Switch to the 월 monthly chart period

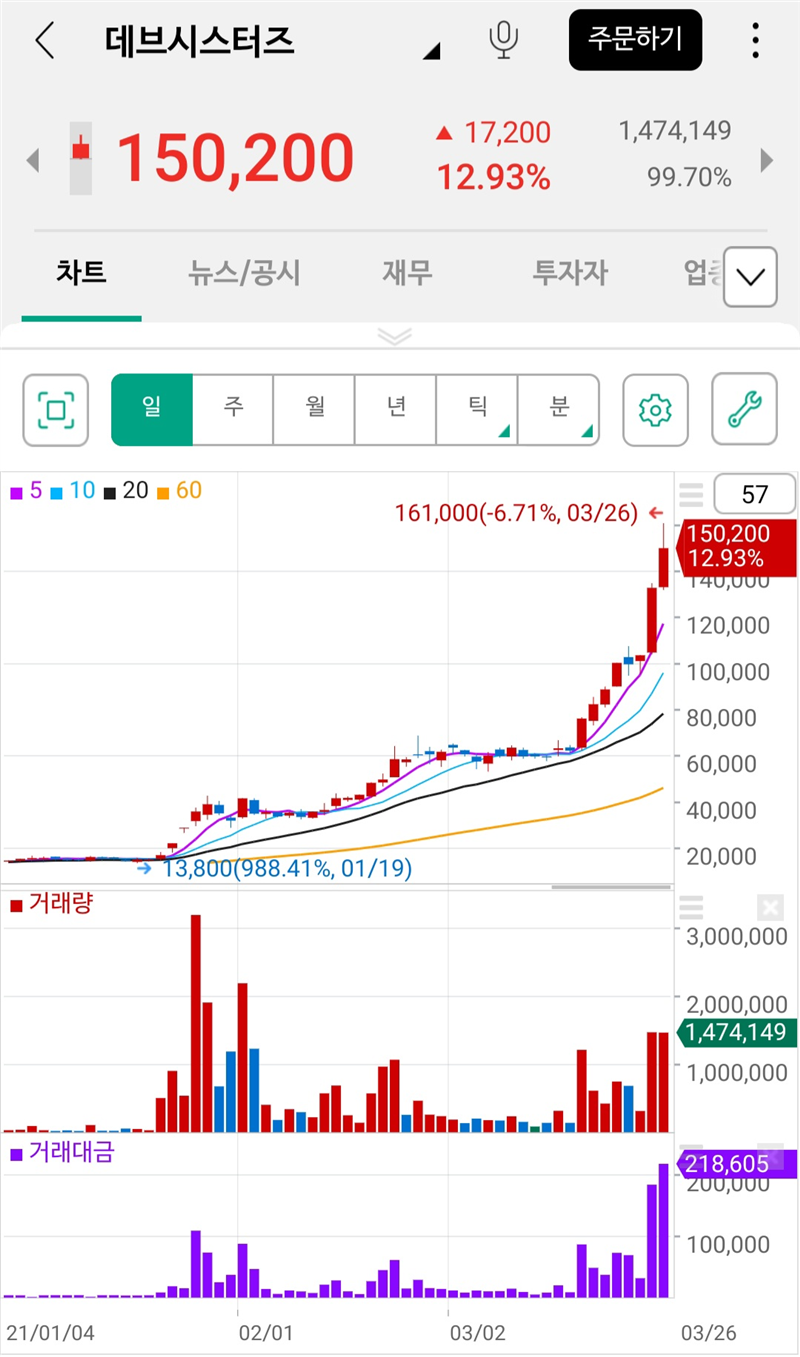click(x=315, y=409)
